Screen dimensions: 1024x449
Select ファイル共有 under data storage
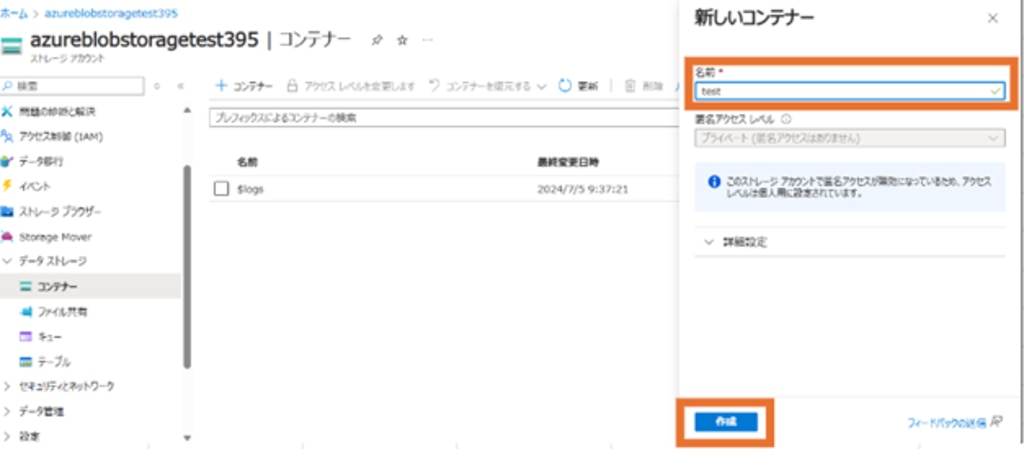point(62,311)
